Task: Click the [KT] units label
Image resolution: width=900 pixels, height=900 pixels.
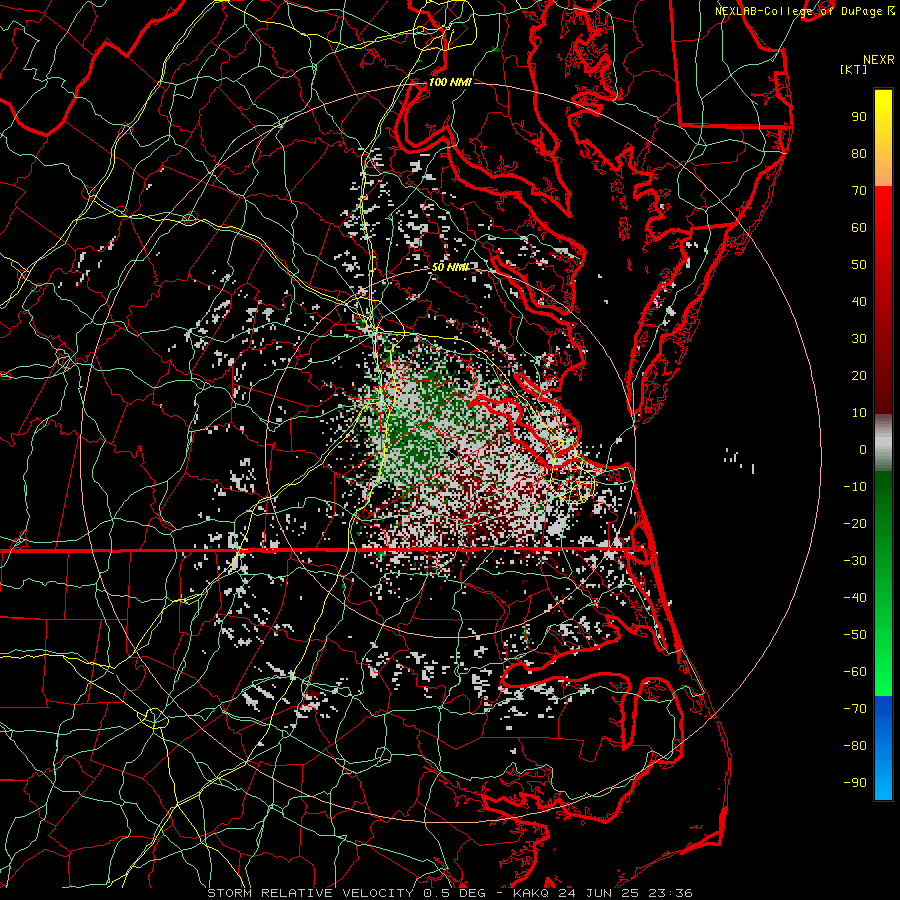Action: pos(853,69)
